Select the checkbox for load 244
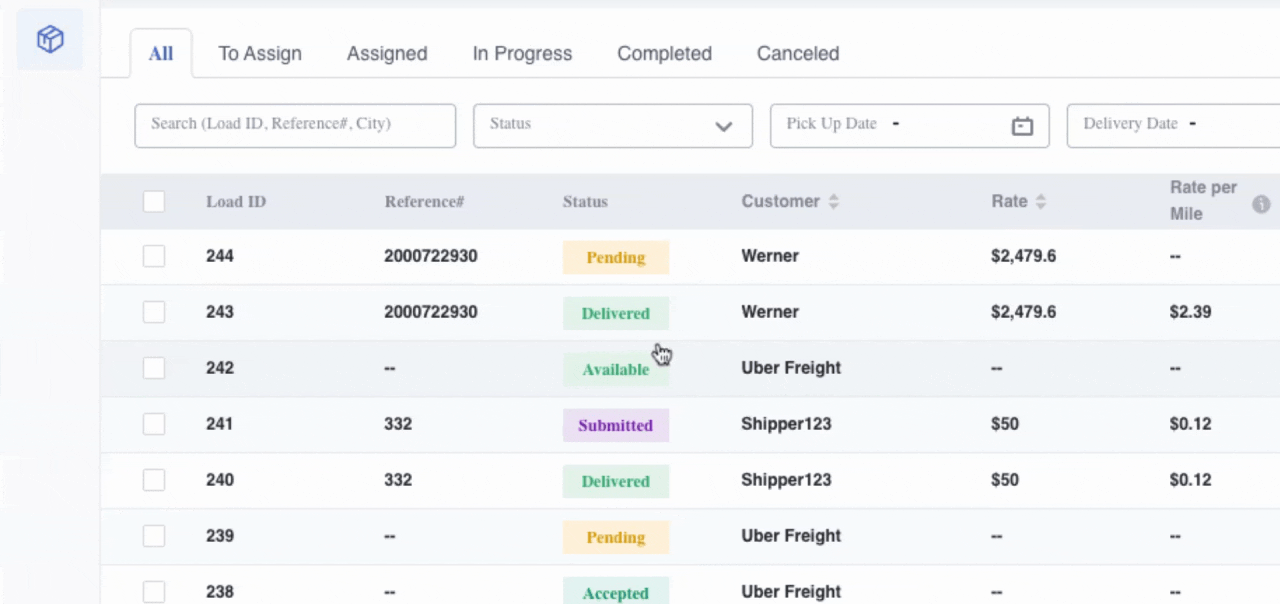This screenshot has width=1280, height=604. [154, 257]
